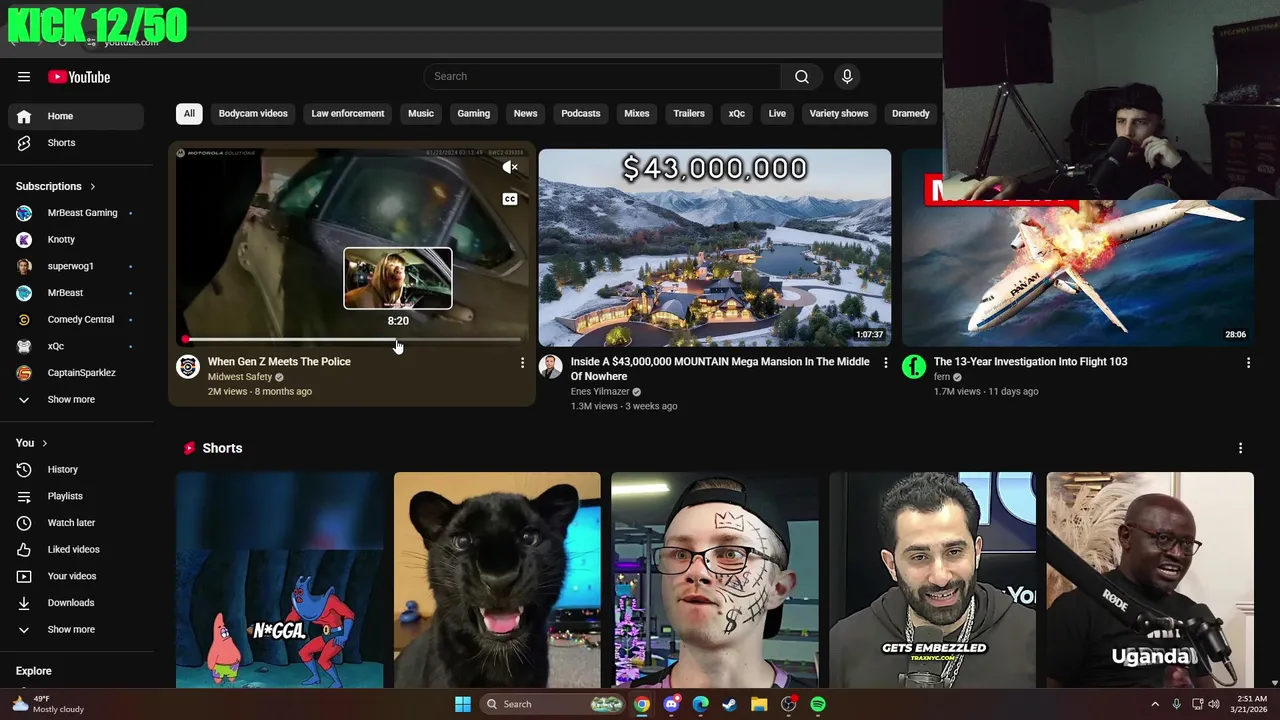Open Your videos page
The image size is (1280, 720).
click(76, 576)
